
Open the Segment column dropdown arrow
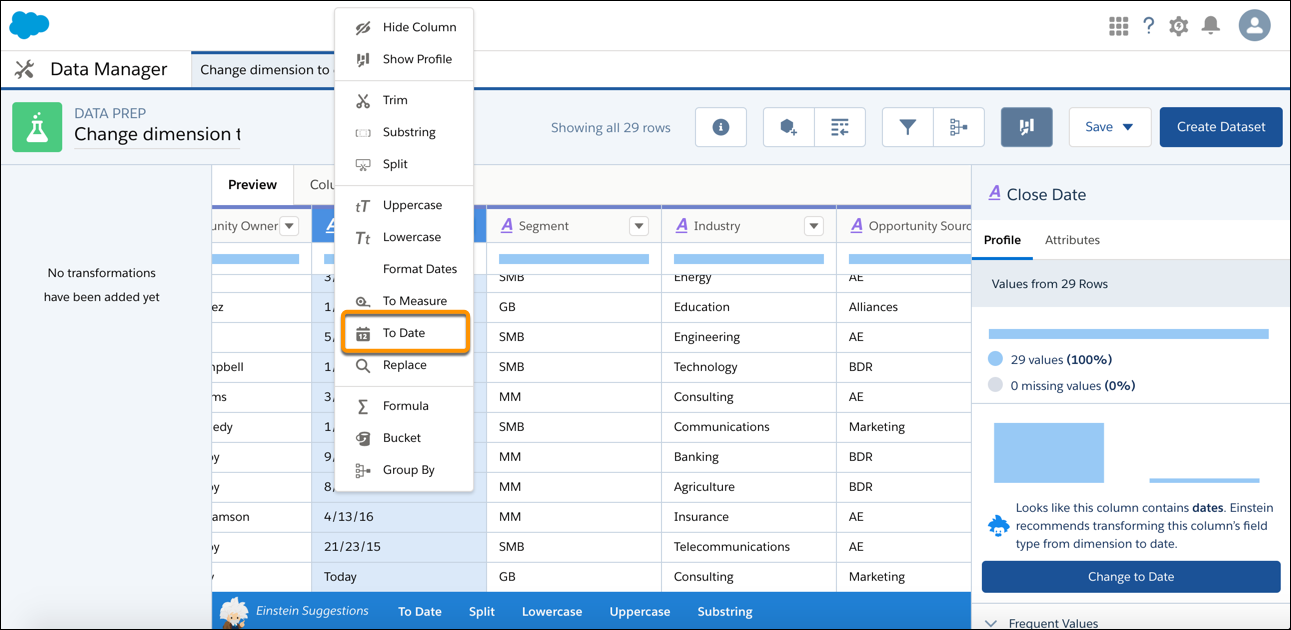click(639, 226)
